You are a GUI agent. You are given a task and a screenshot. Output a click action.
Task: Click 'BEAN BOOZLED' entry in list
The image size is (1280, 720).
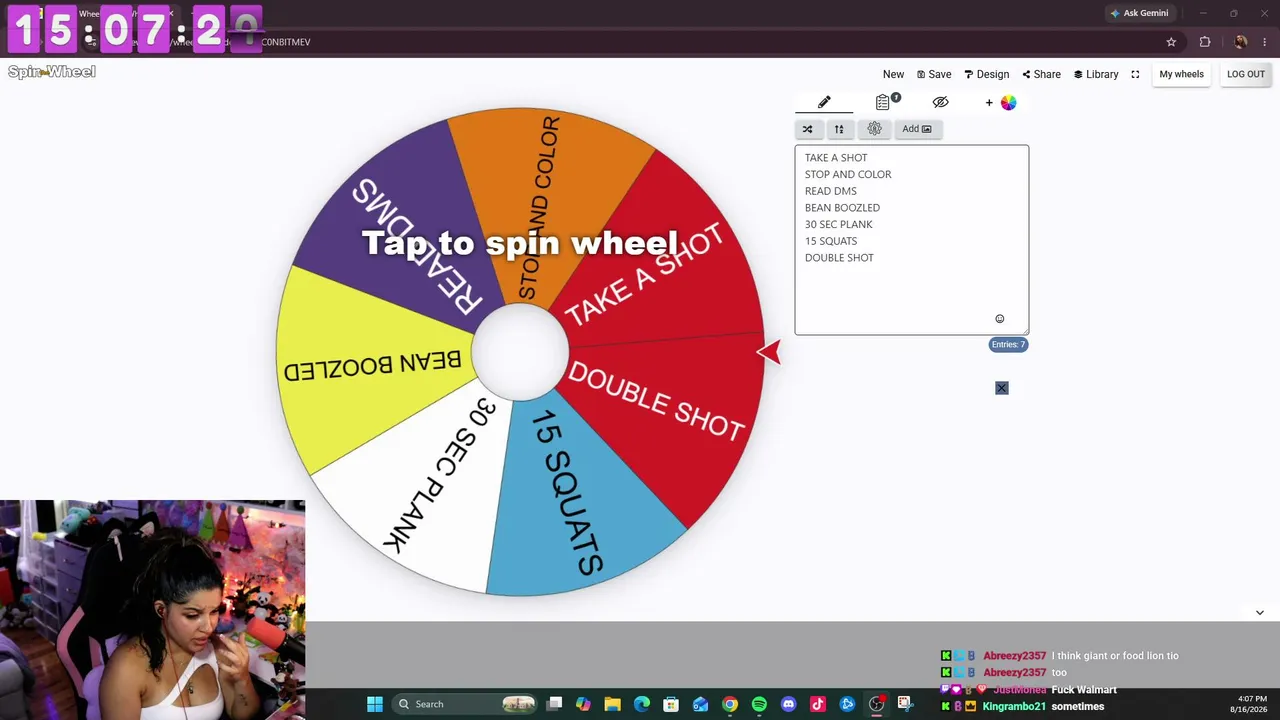tap(842, 208)
